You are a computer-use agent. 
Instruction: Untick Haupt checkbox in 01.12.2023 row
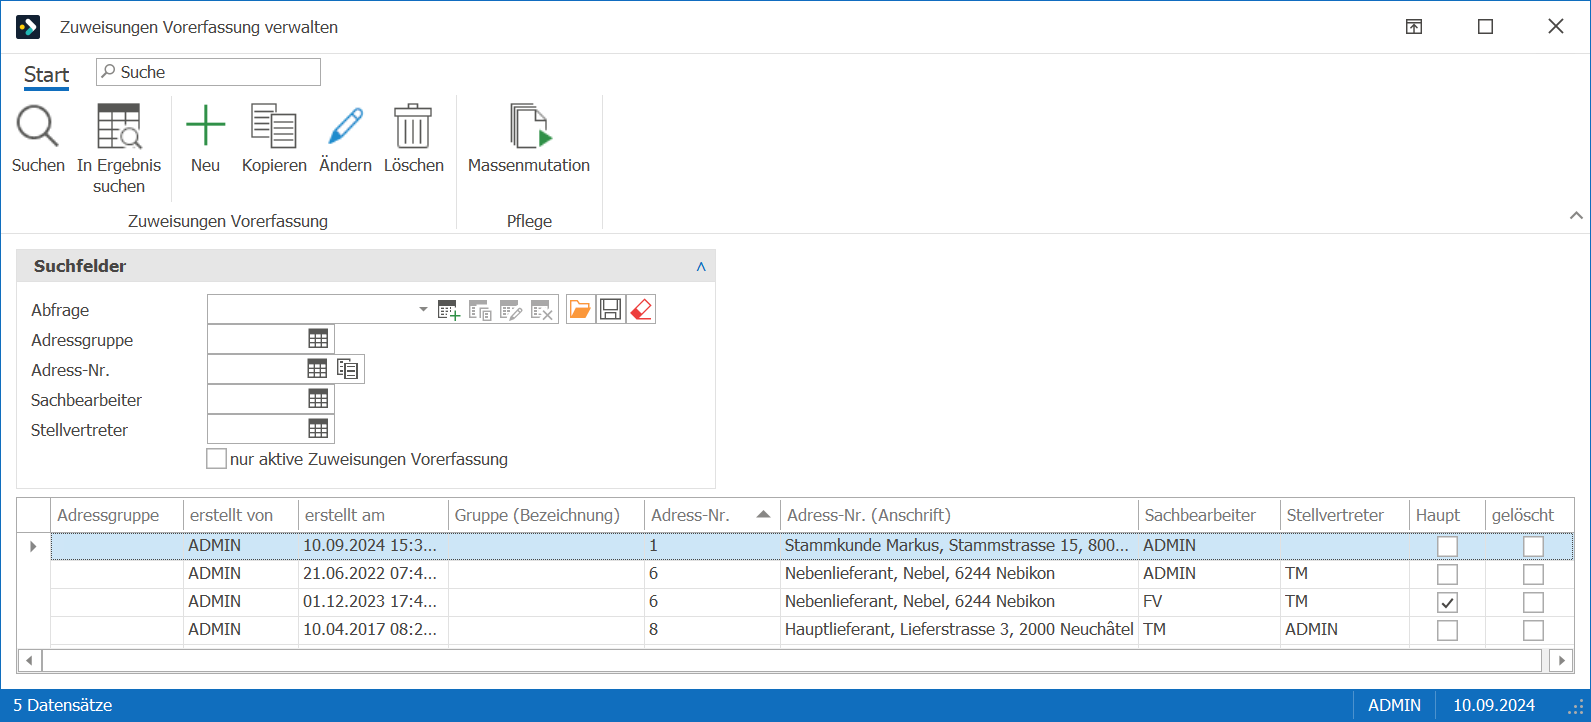(x=1447, y=602)
